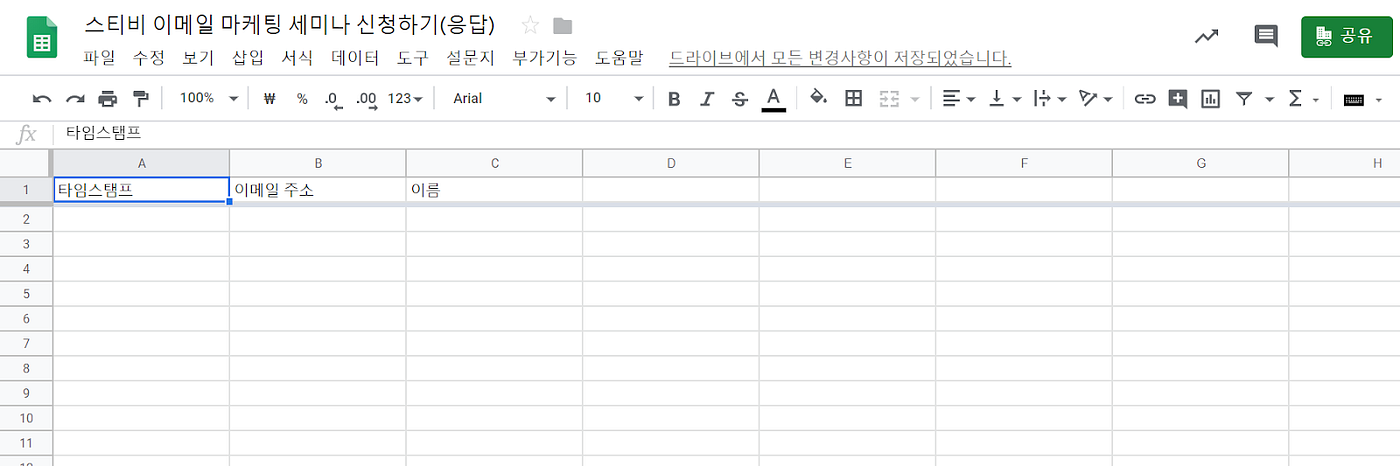Open the 100% zoom dropdown
The image size is (1400, 466).
click(208, 98)
